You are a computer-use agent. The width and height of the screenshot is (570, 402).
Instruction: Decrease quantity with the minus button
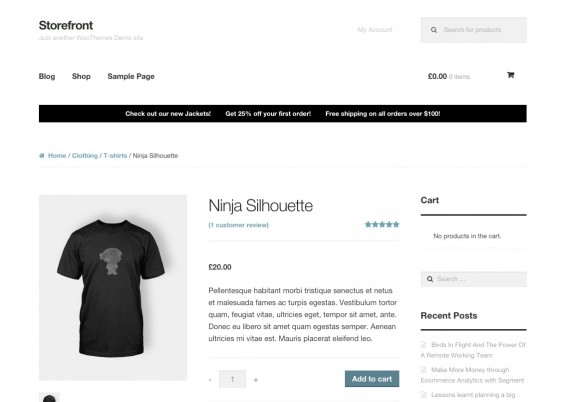click(x=210, y=380)
